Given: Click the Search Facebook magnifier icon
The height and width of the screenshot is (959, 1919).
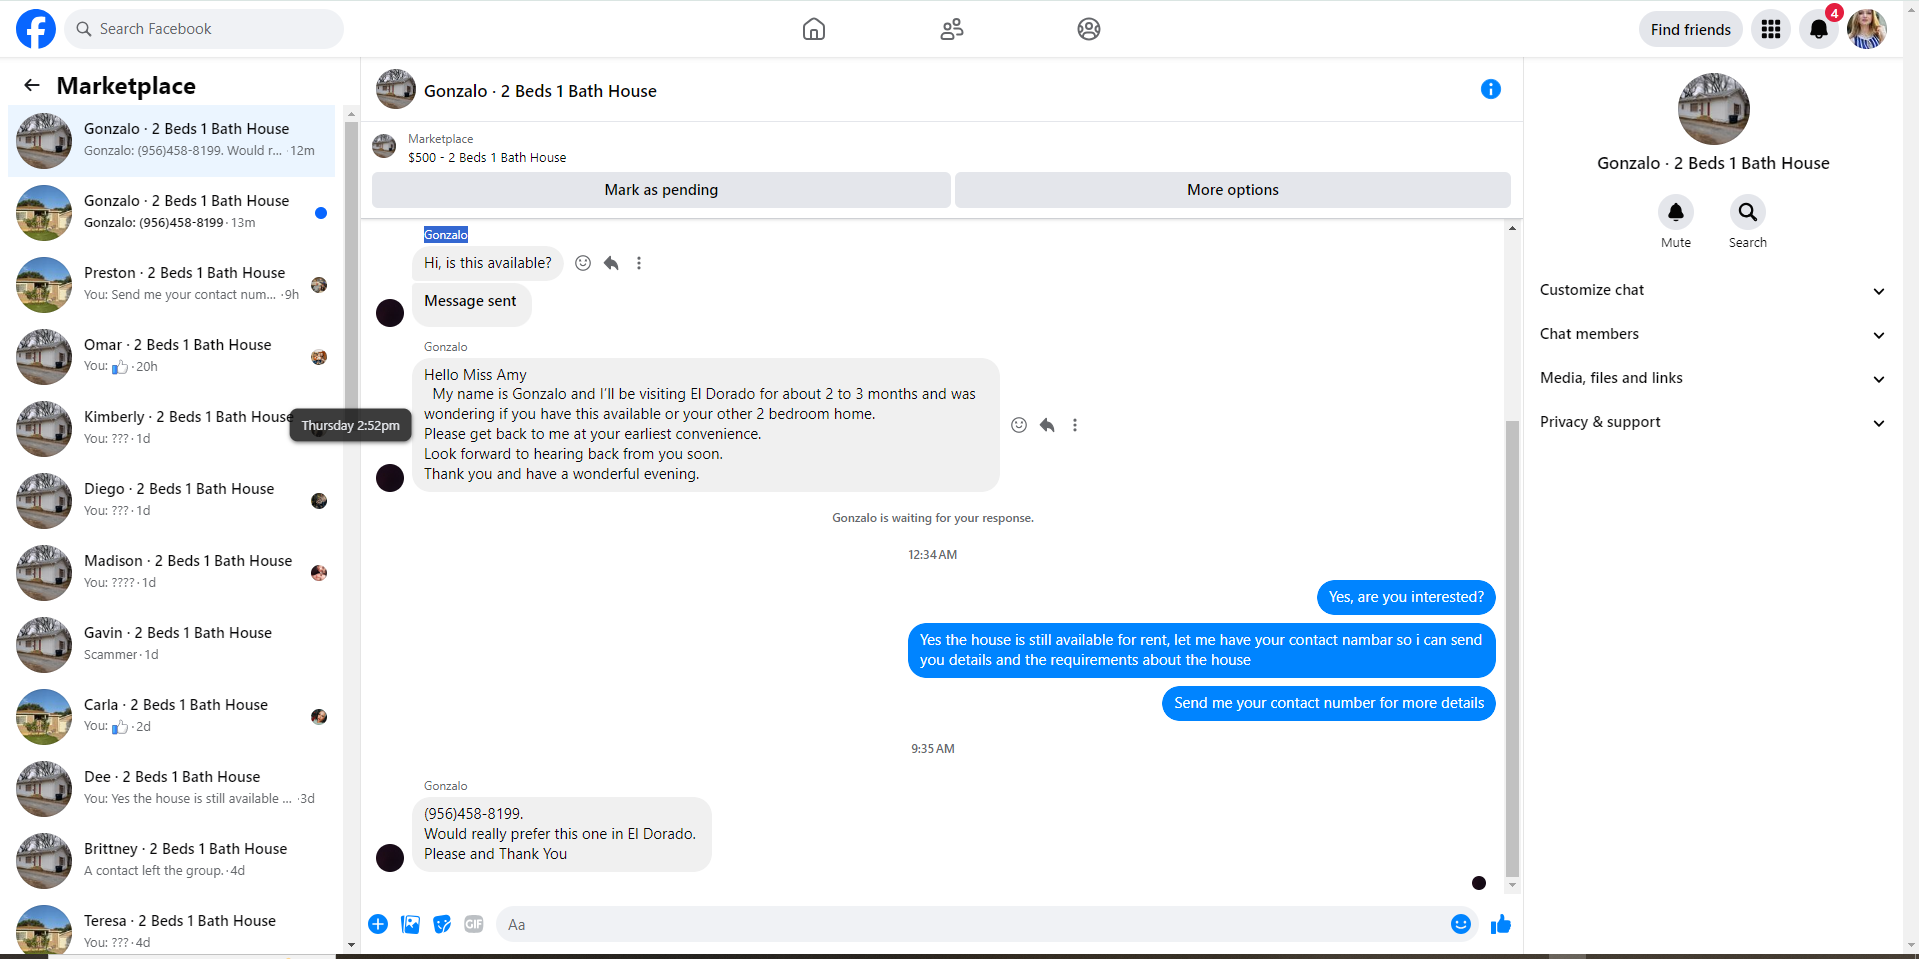Looking at the screenshot, I should [x=84, y=29].
